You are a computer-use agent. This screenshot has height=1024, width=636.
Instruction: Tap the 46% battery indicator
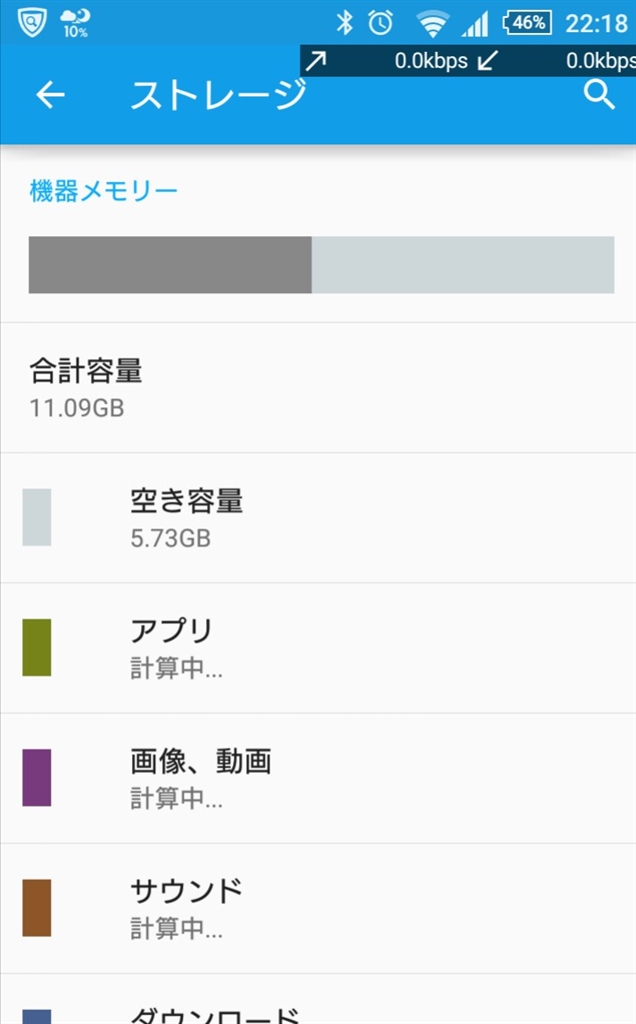click(x=526, y=22)
